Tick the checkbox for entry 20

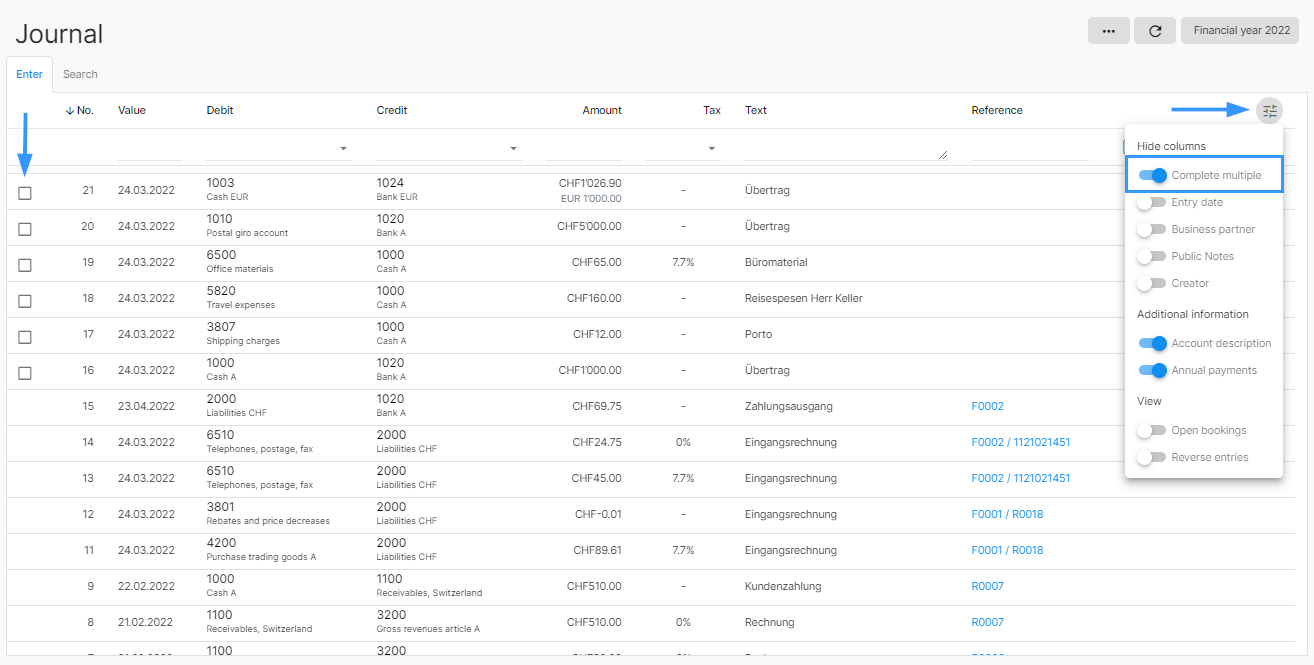[x=25, y=229]
